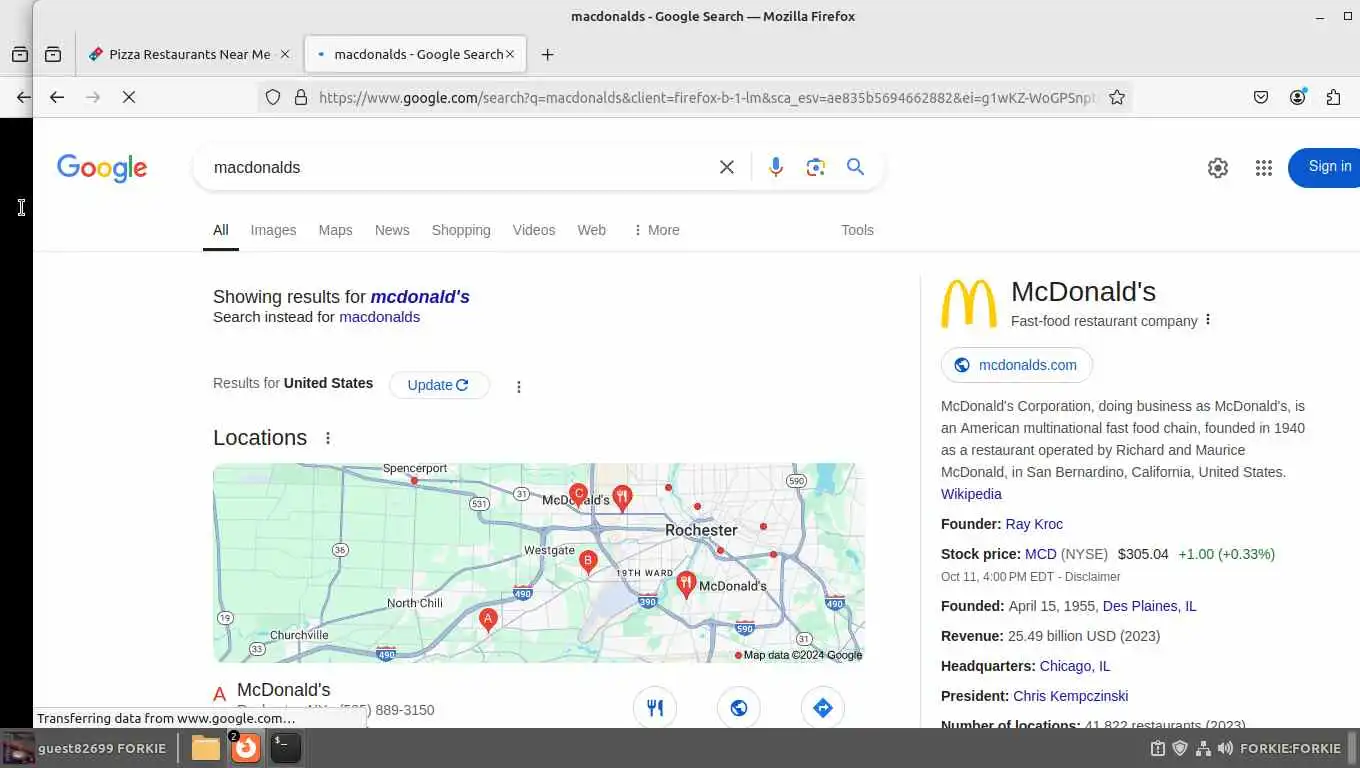Clear the search box with the X
This screenshot has width=1360, height=768.
click(727, 167)
